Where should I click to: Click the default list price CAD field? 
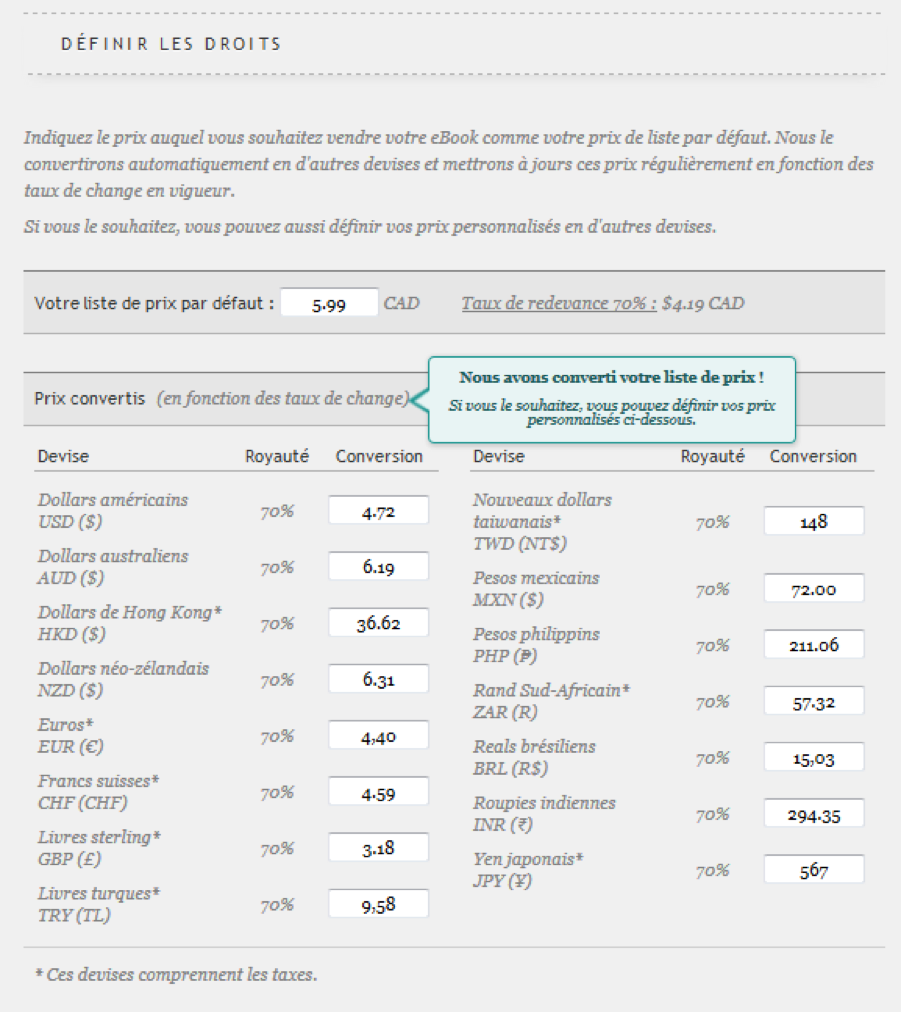pos(329,303)
